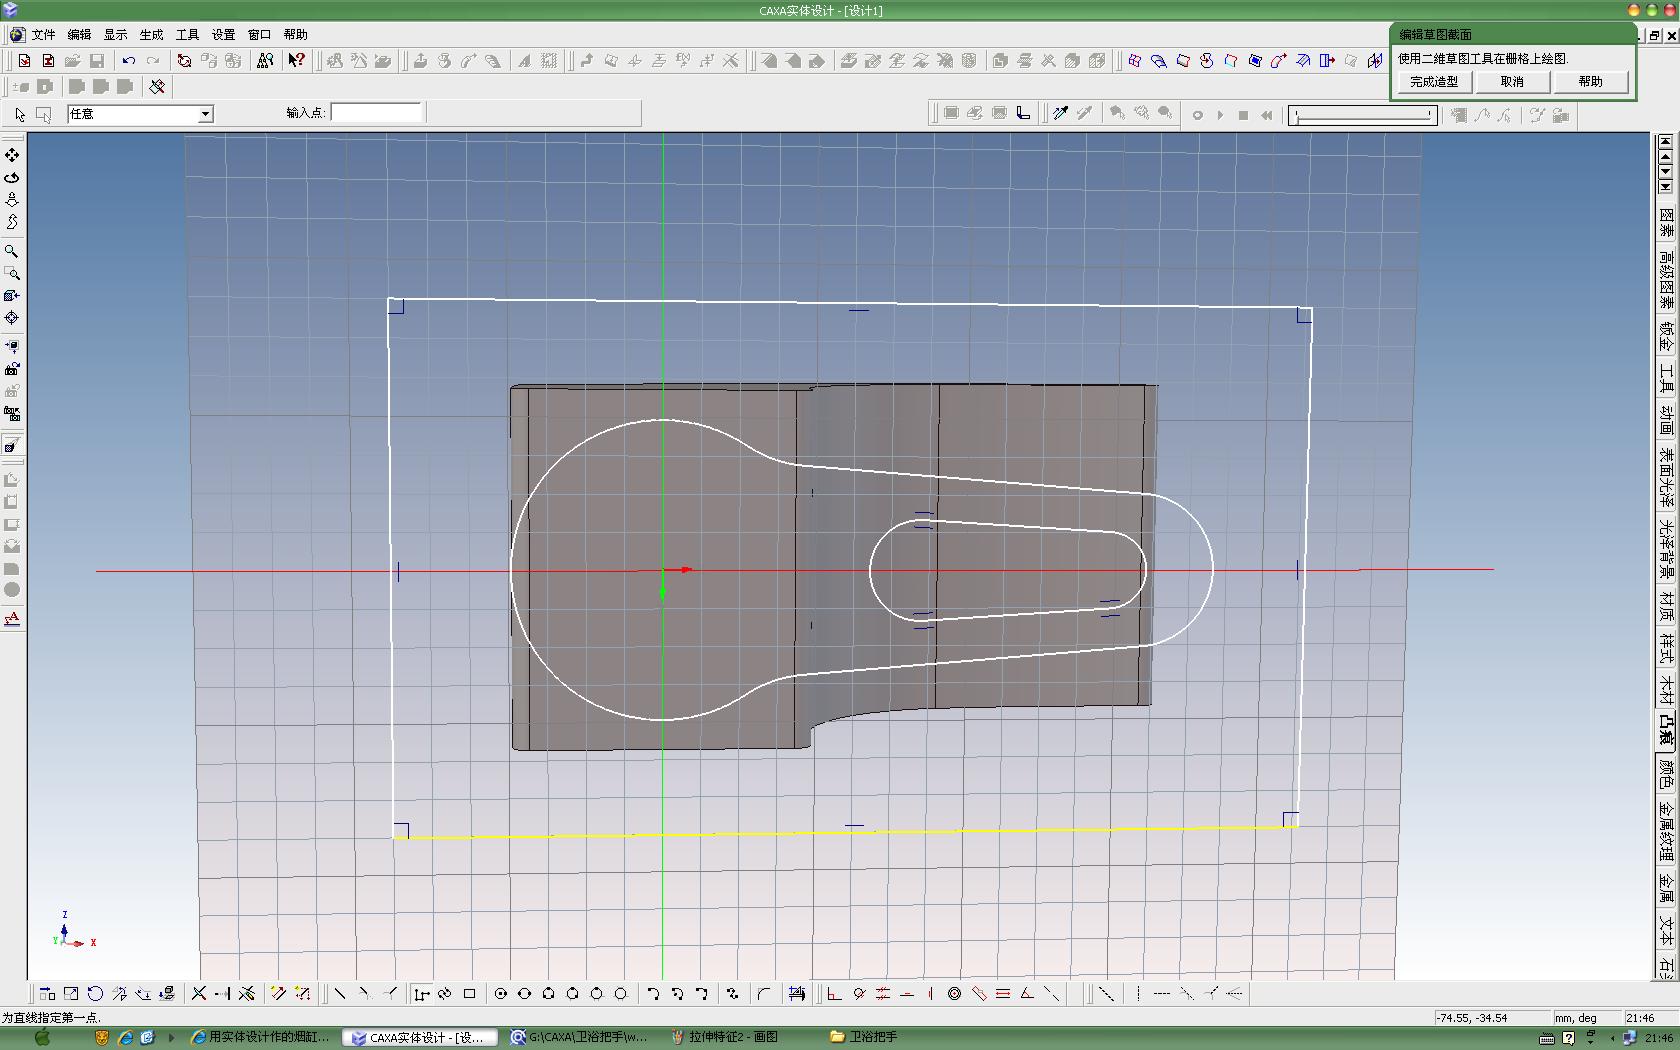Click the Undo arrow in the toolbar
The image size is (1680, 1050).
(128, 61)
